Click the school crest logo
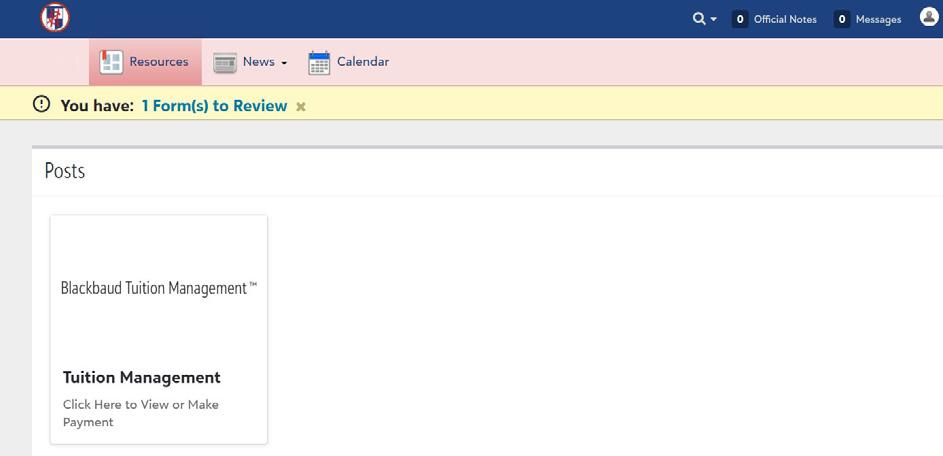 tap(55, 17)
